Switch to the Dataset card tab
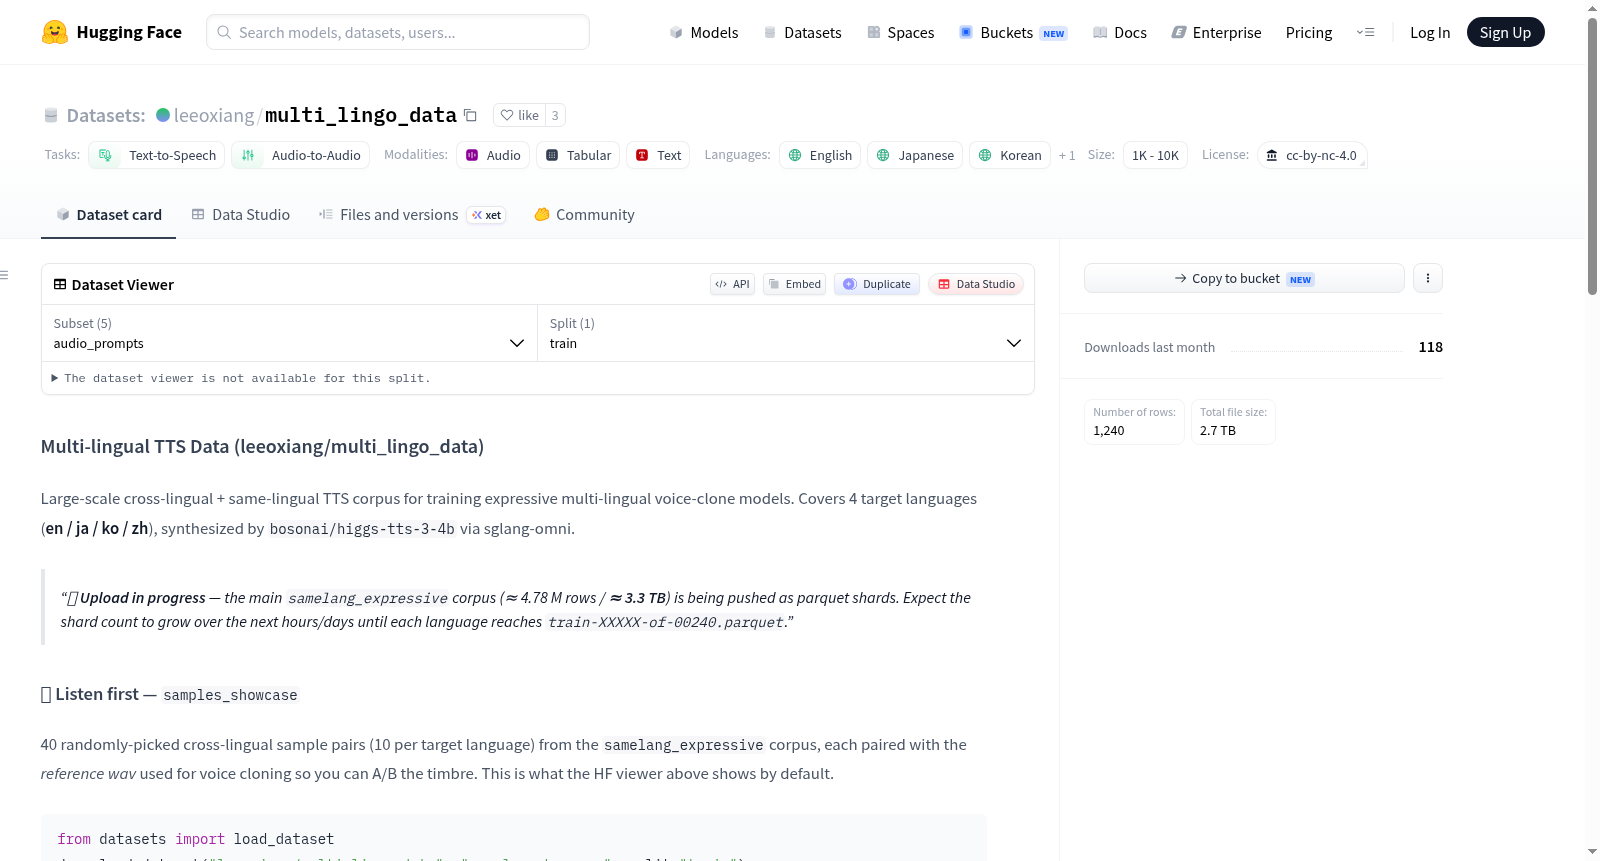1600x861 pixels. [x=108, y=214]
